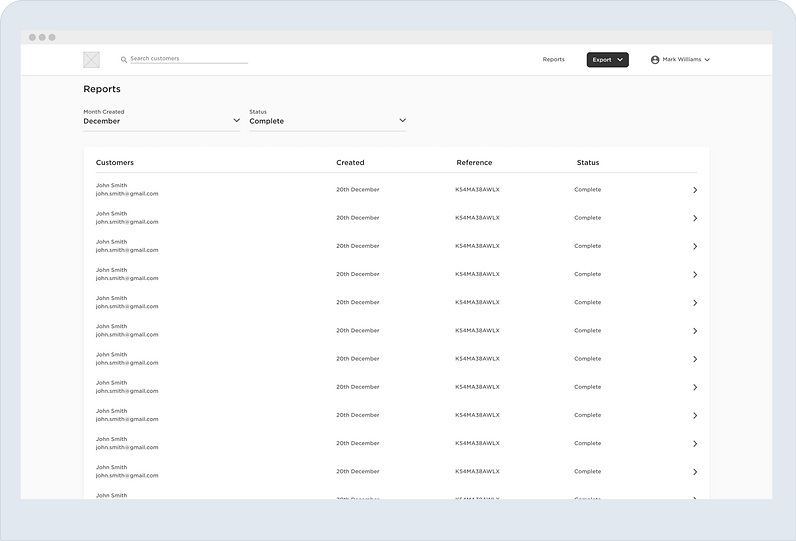This screenshot has width=796, height=541.
Task: Open the fifth table row's right chevron
Action: [x=695, y=302]
